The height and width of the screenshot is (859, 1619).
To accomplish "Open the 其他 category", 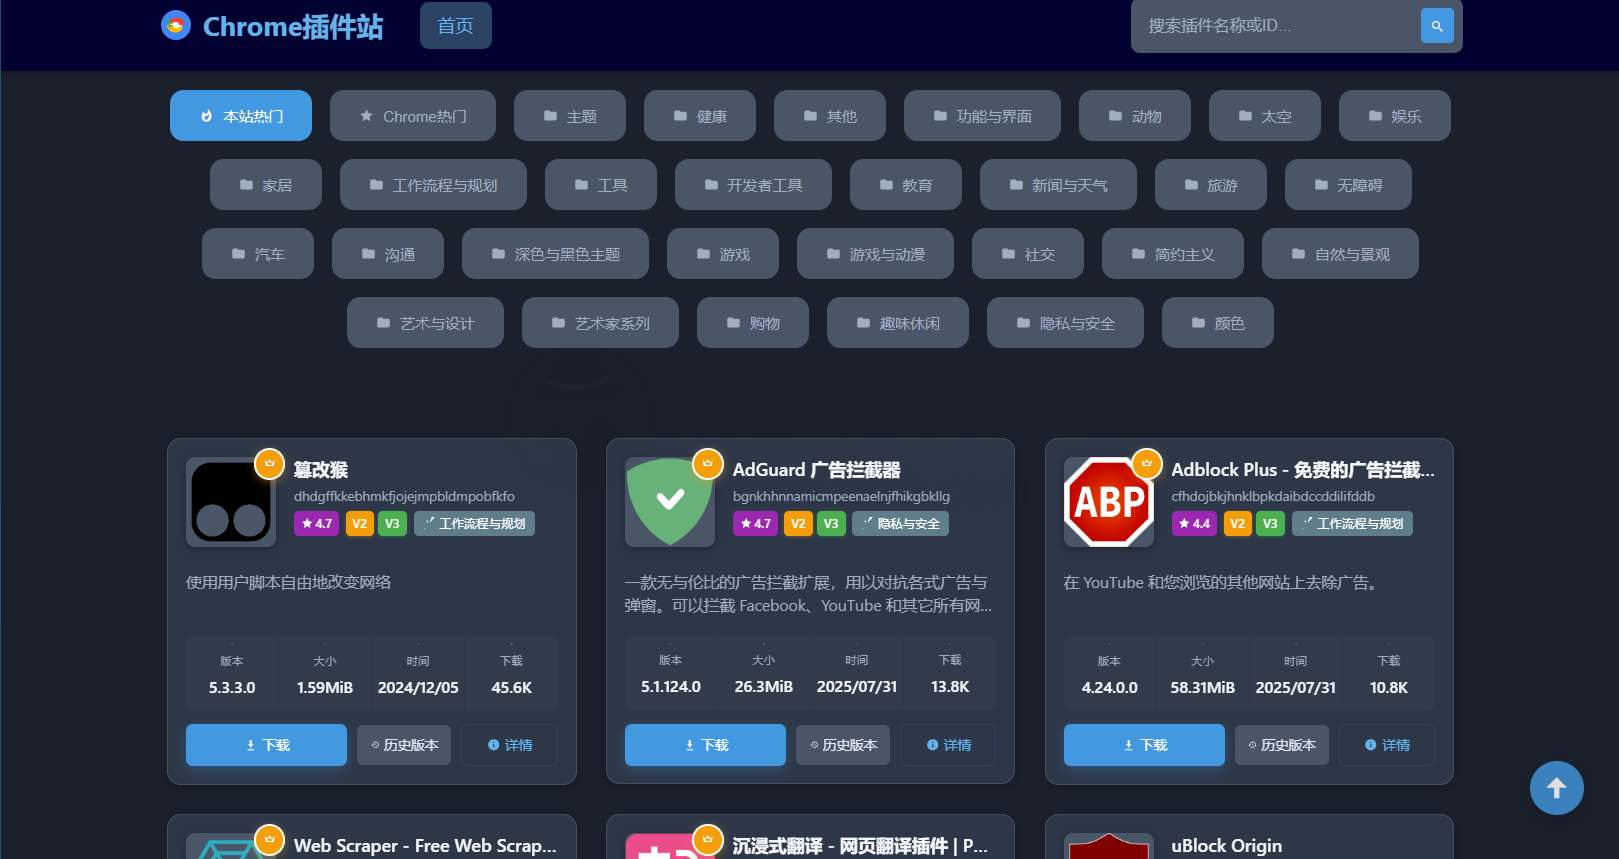I will (x=830, y=116).
